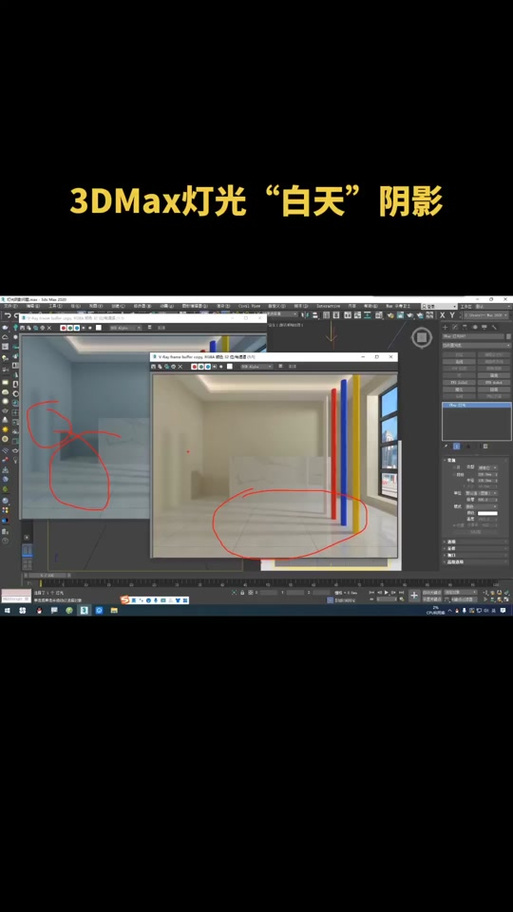The height and width of the screenshot is (912, 513).
Task: Click the Render Production teapot icon
Action: (409, 315)
